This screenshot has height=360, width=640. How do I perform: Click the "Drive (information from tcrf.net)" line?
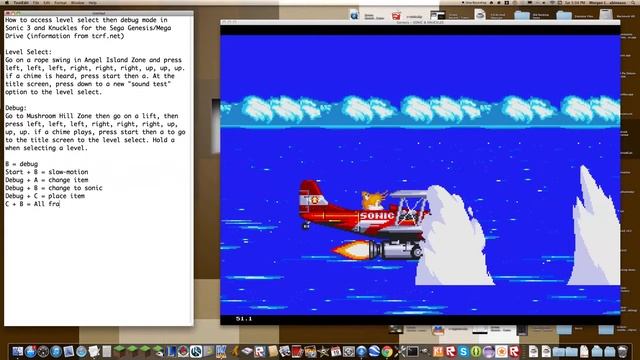[x=64, y=36]
